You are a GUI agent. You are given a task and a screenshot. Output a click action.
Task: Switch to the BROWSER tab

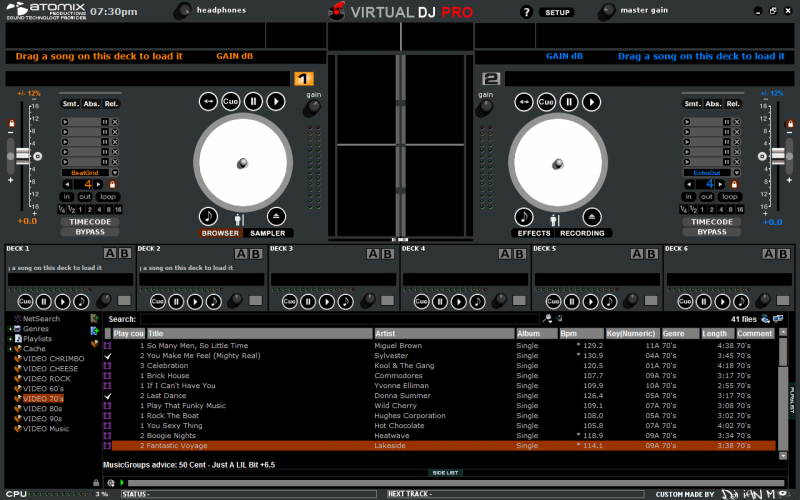pos(220,233)
